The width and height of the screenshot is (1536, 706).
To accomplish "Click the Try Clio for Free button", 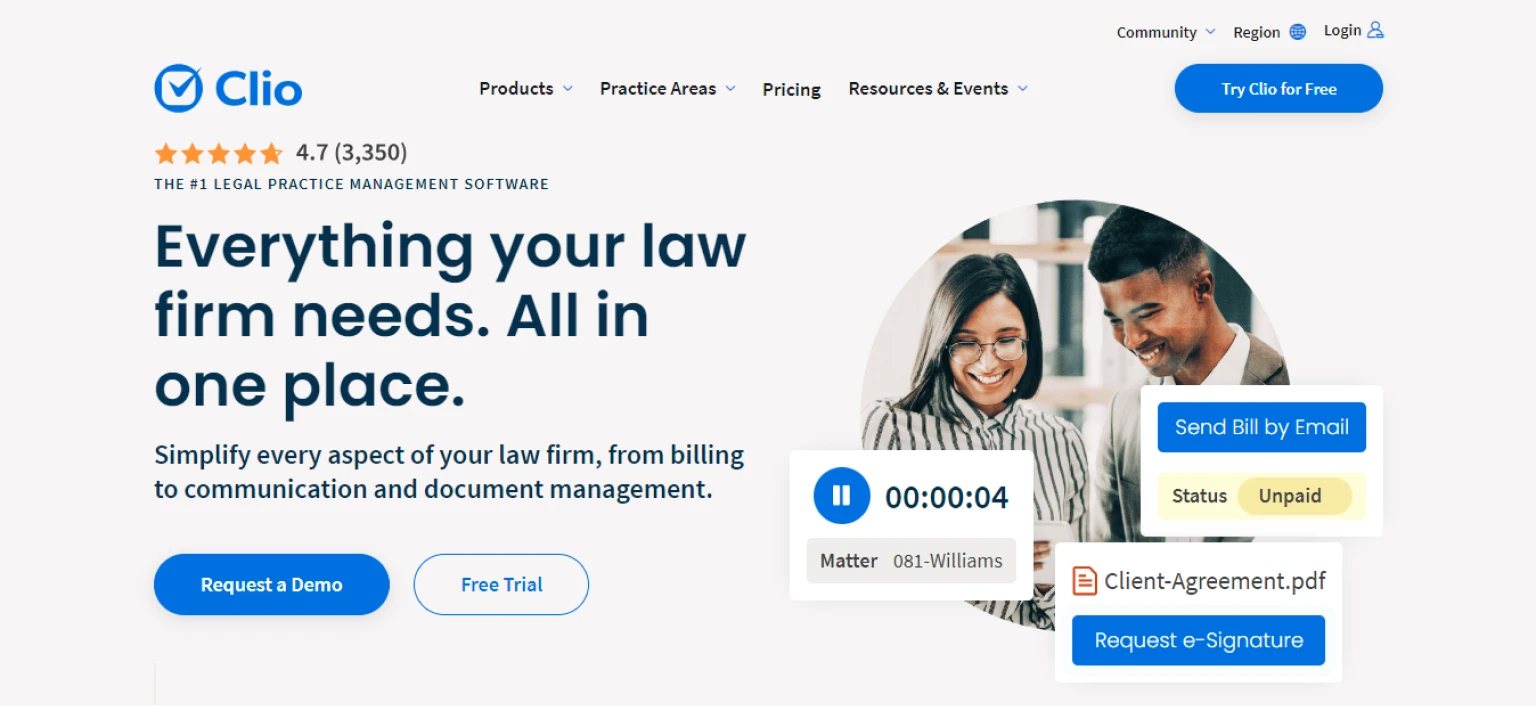I will (x=1278, y=89).
